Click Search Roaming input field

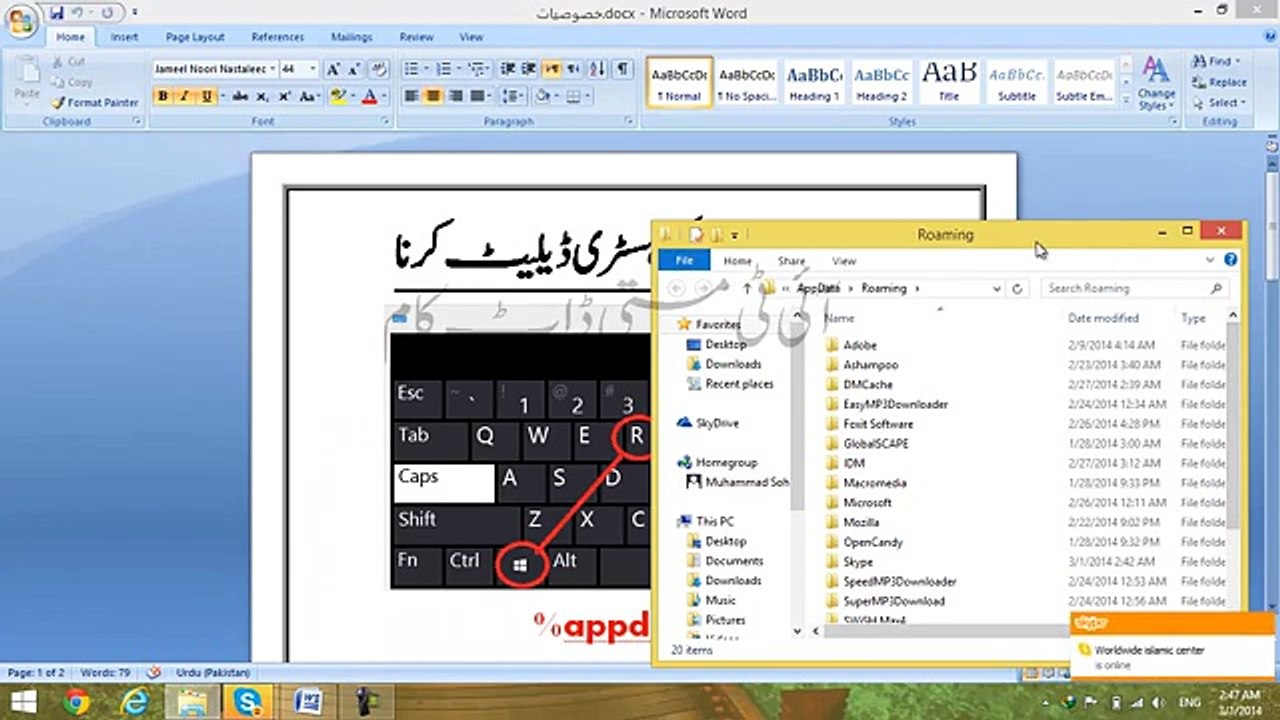(1136, 288)
